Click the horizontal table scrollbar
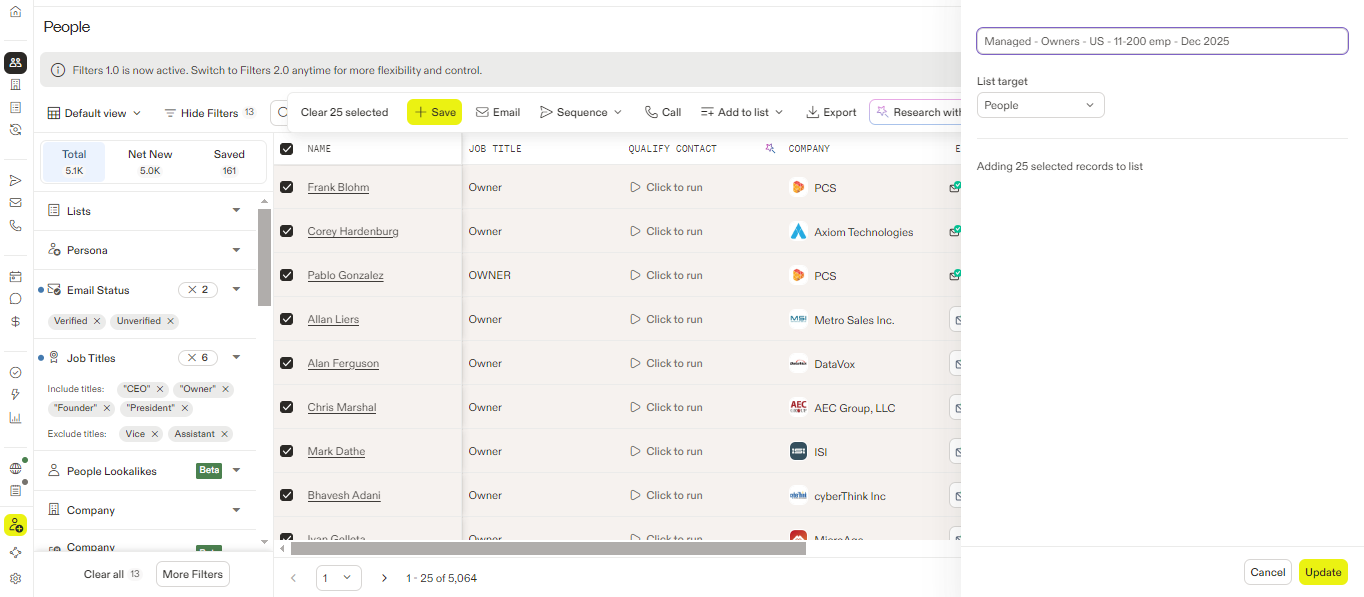This screenshot has width=1364, height=597. (547, 548)
